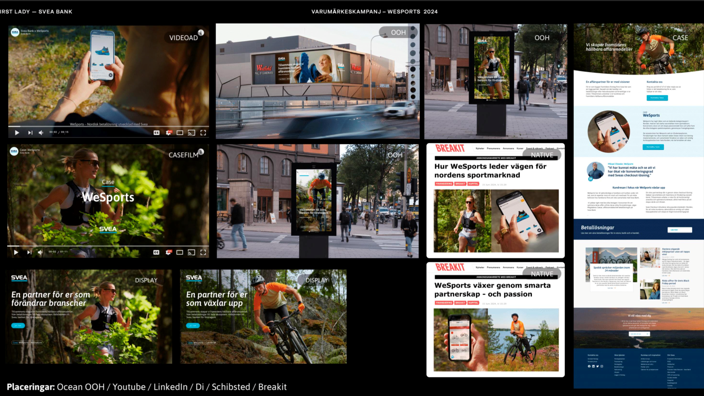Mute the CASEFILM player volume
Viewport: 704px width, 396px height.
pyautogui.click(x=40, y=252)
